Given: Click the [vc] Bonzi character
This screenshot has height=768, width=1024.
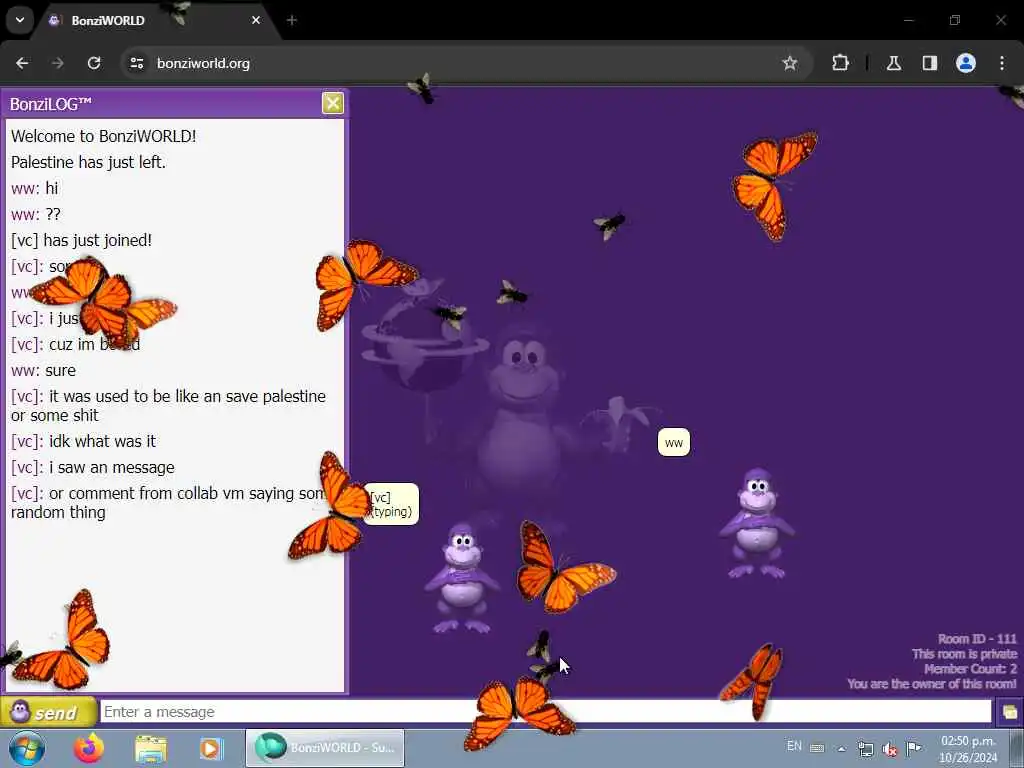Looking at the screenshot, I should tap(462, 578).
